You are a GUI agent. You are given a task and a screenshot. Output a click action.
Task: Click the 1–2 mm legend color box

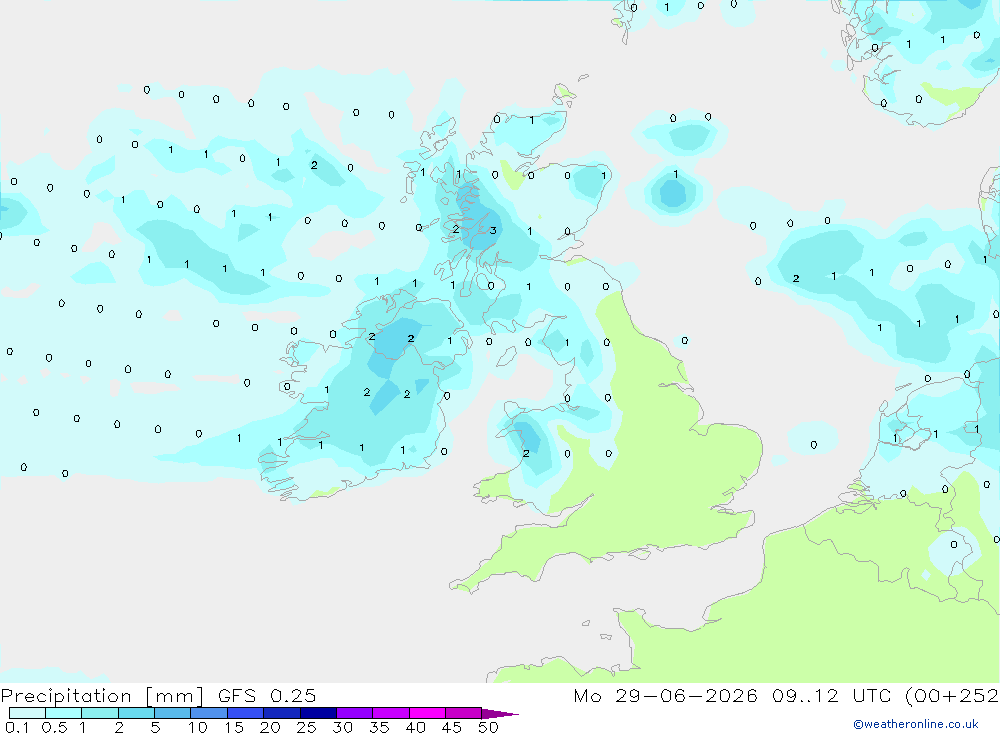(x=99, y=713)
